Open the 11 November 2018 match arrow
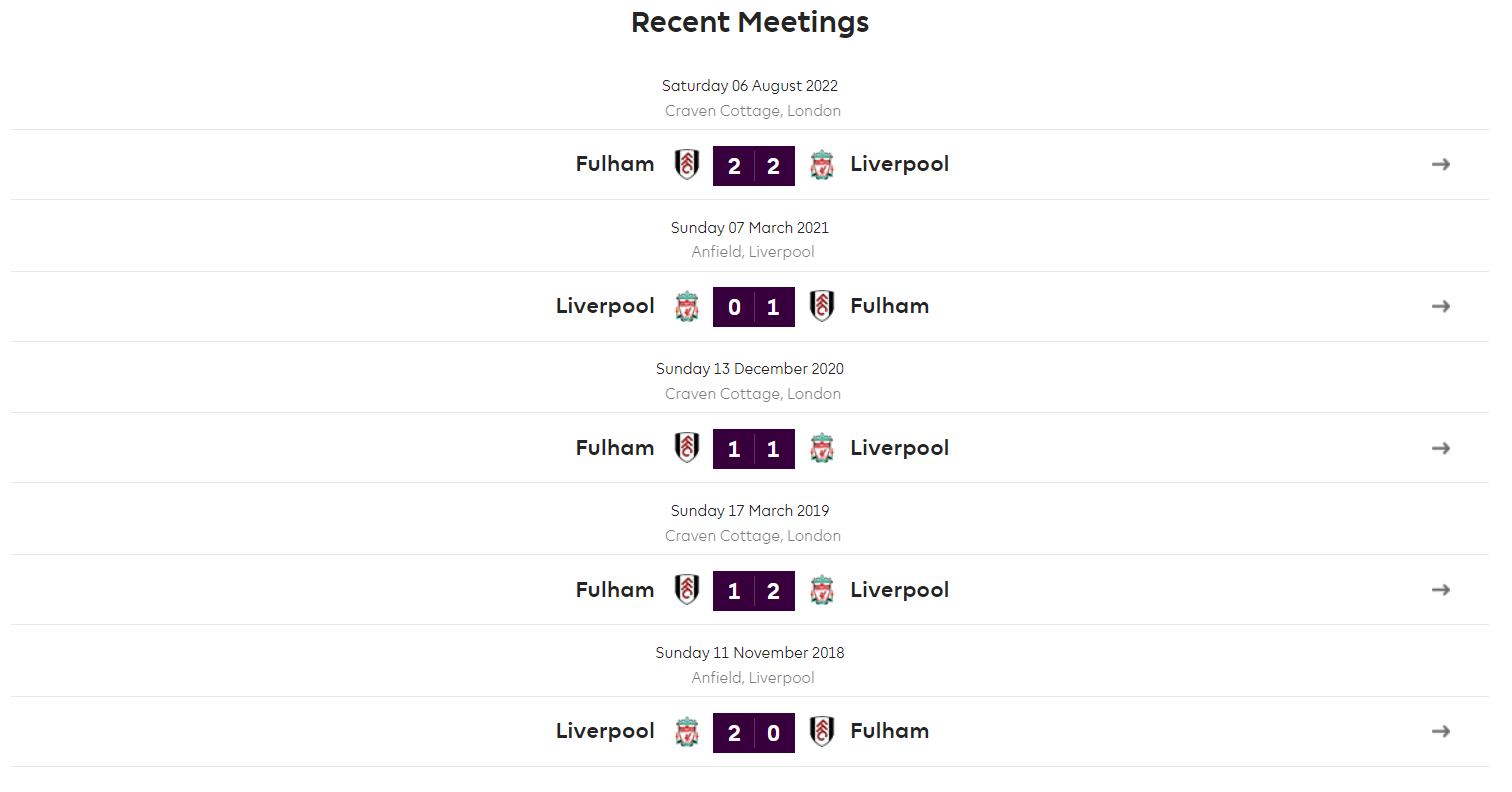 click(x=1440, y=732)
